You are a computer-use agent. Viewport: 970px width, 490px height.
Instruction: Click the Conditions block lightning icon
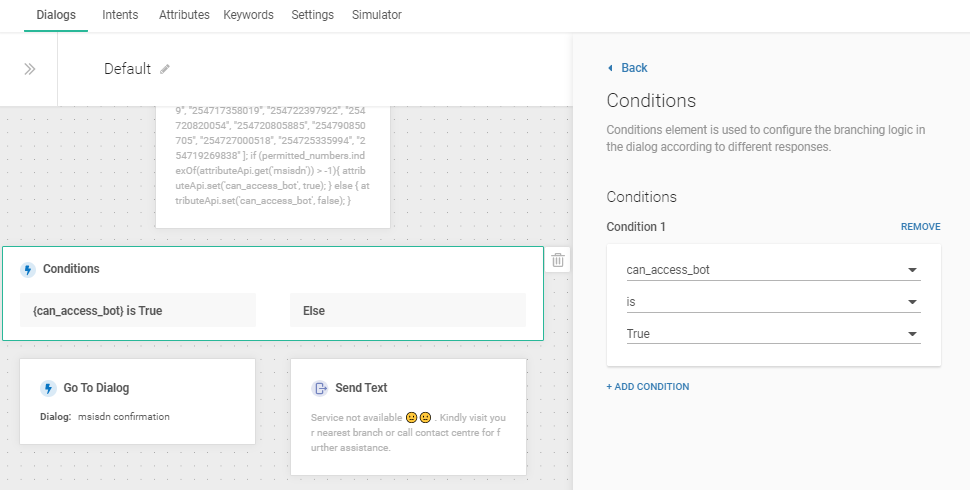pyautogui.click(x=28, y=270)
